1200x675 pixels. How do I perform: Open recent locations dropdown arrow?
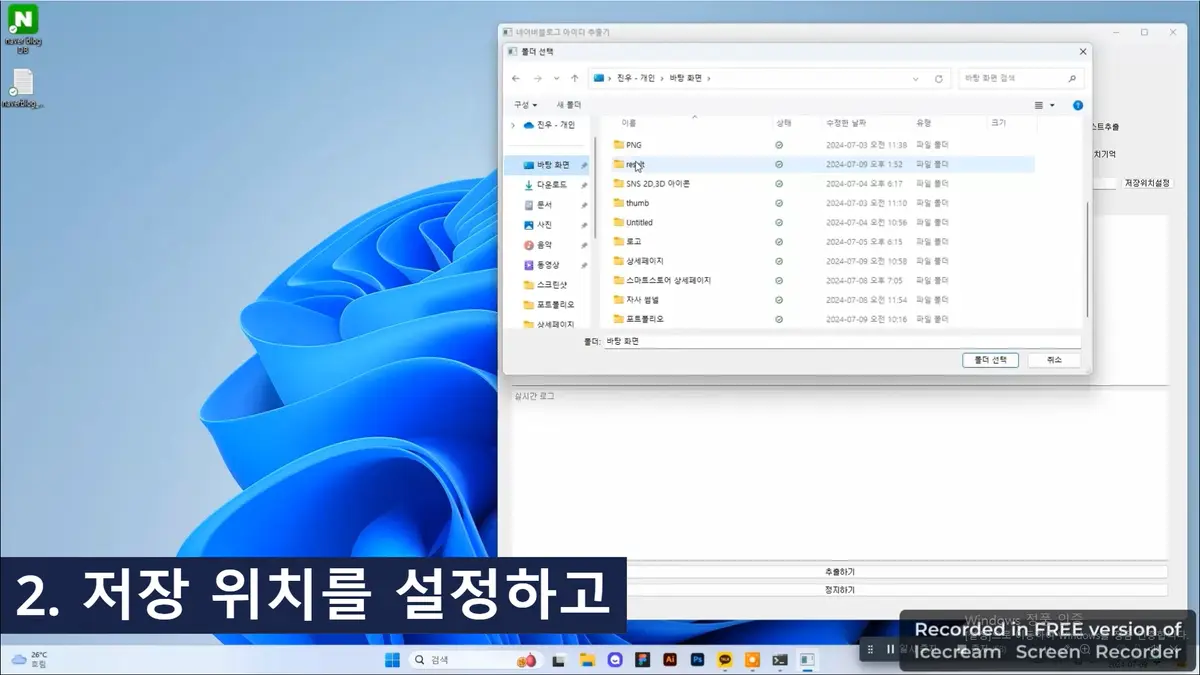point(556,78)
